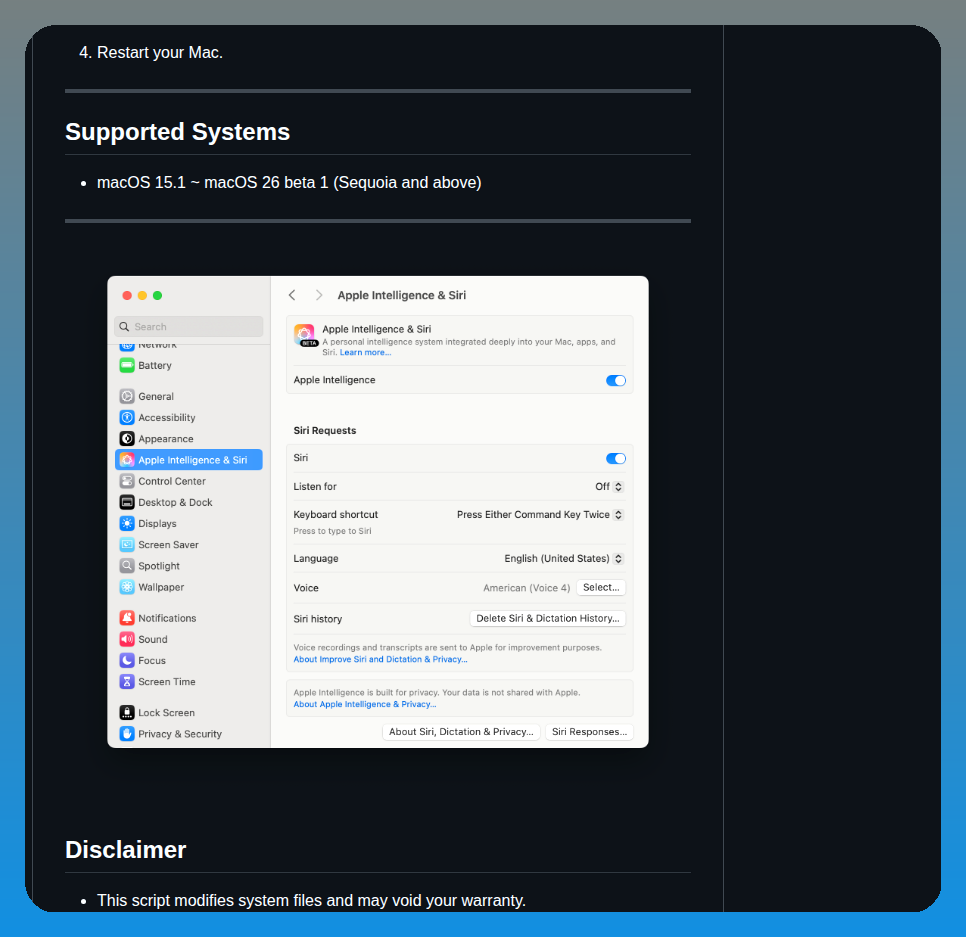Click the Battery icon in the sidebar
Screen dimensions: 966x937
pyautogui.click(x=127, y=365)
